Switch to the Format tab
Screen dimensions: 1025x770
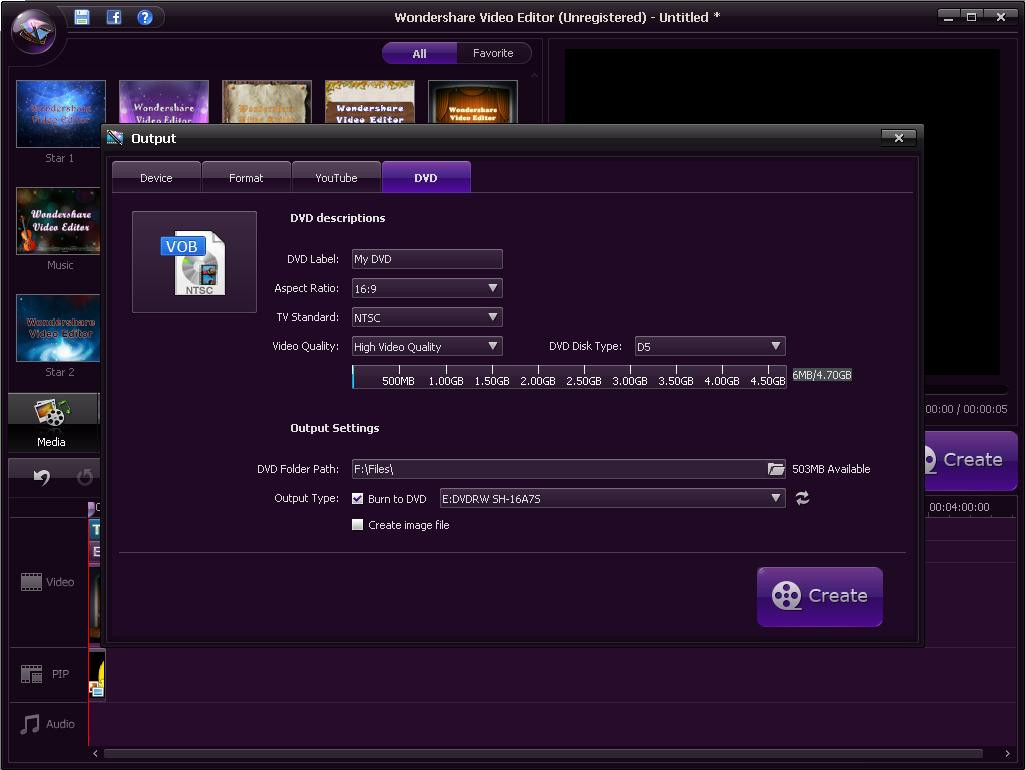coord(246,177)
